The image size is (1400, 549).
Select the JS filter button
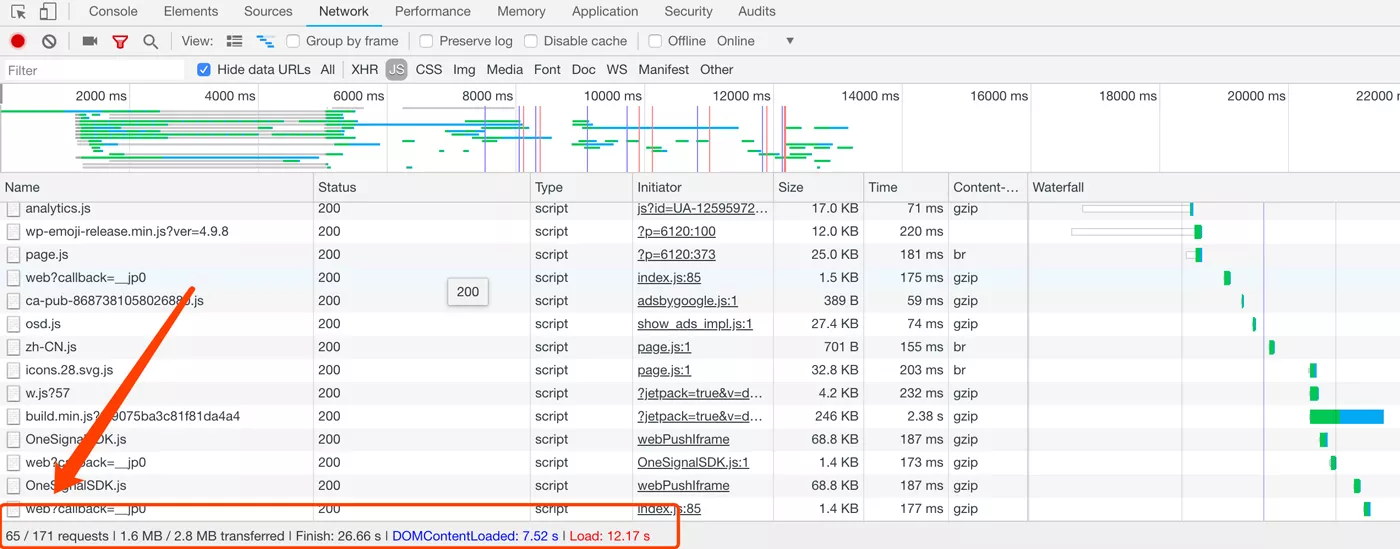click(x=397, y=70)
